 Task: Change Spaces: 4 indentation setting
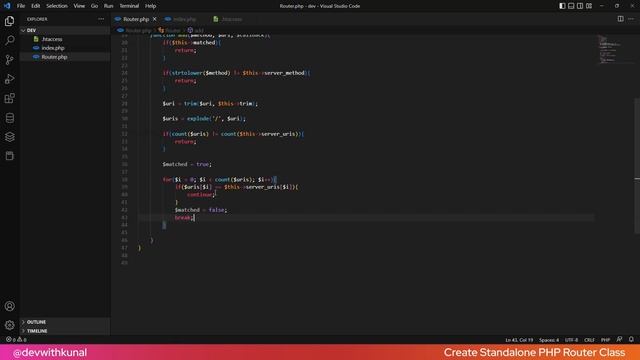[x=549, y=340]
